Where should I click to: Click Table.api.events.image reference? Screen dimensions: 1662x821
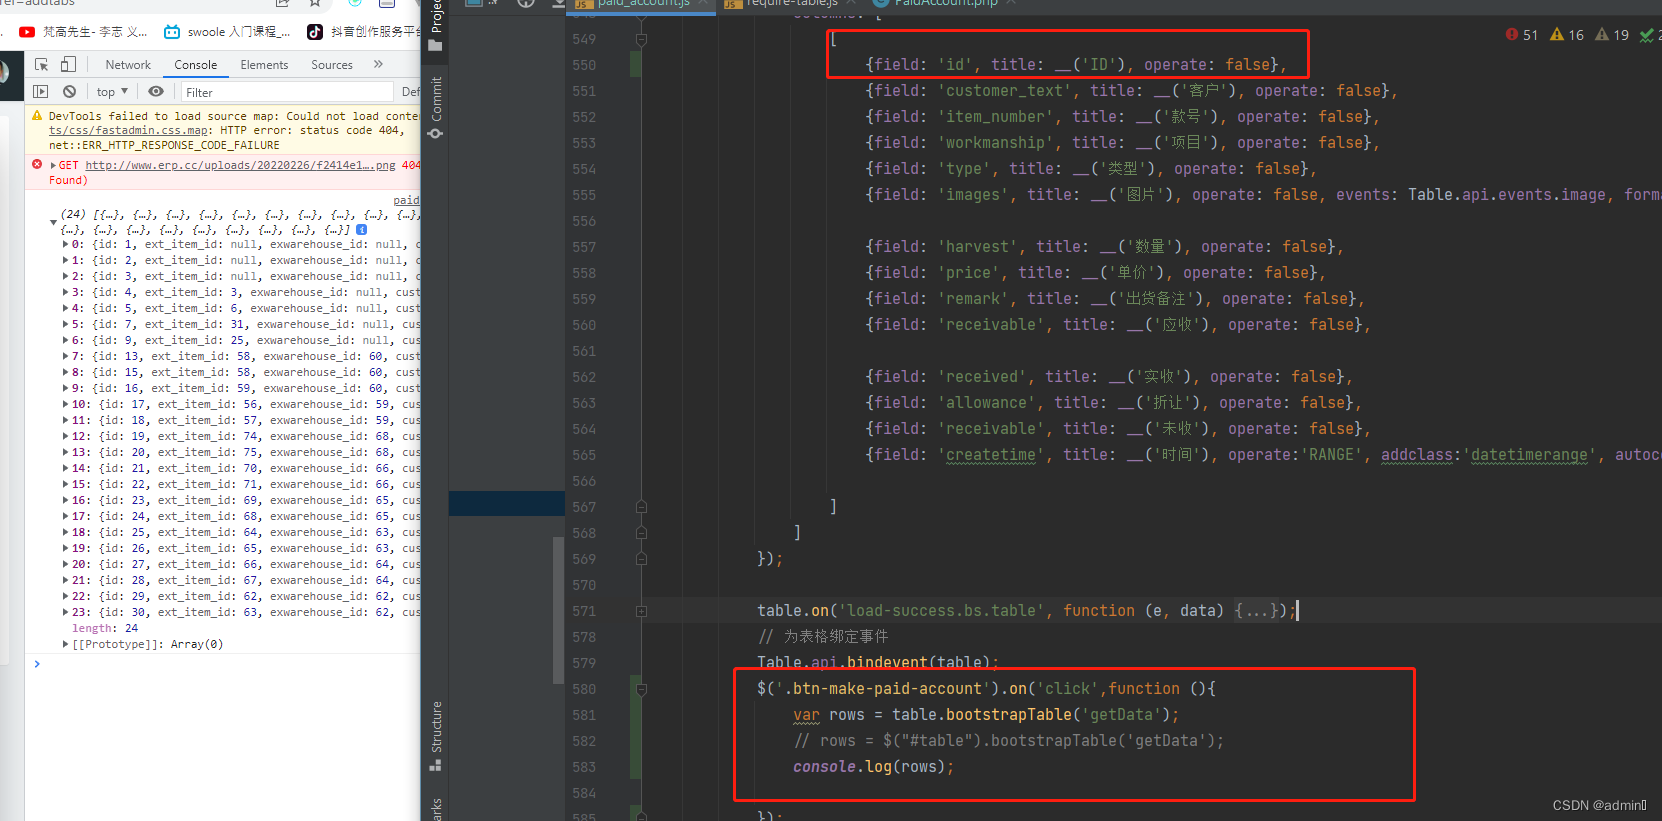point(1507,195)
